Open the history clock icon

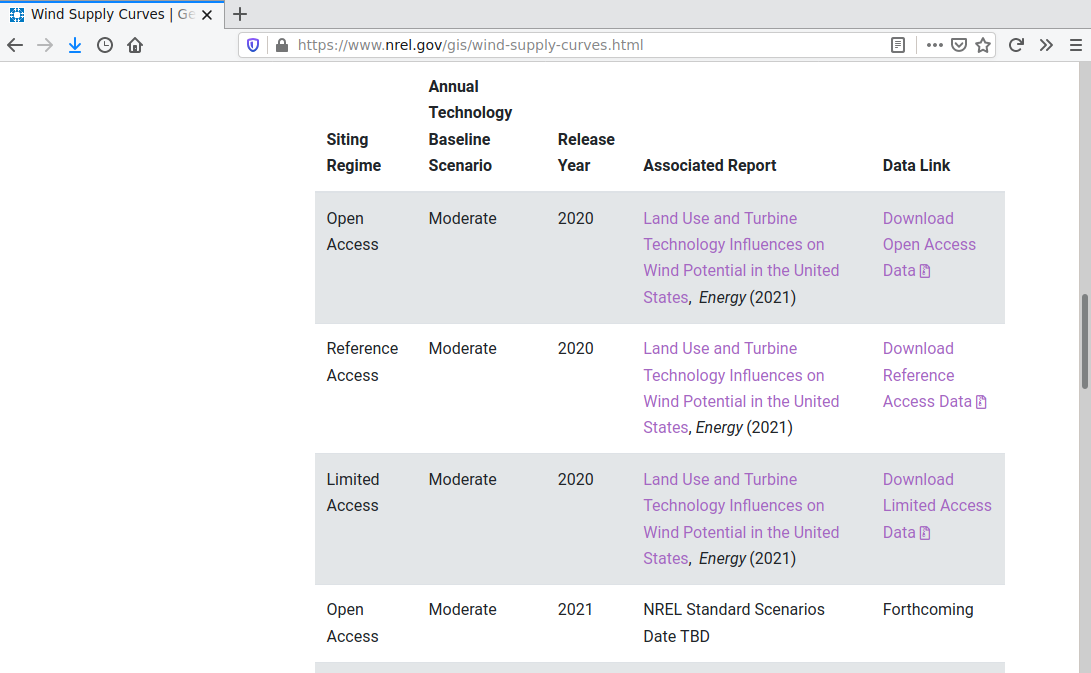pyautogui.click(x=105, y=45)
